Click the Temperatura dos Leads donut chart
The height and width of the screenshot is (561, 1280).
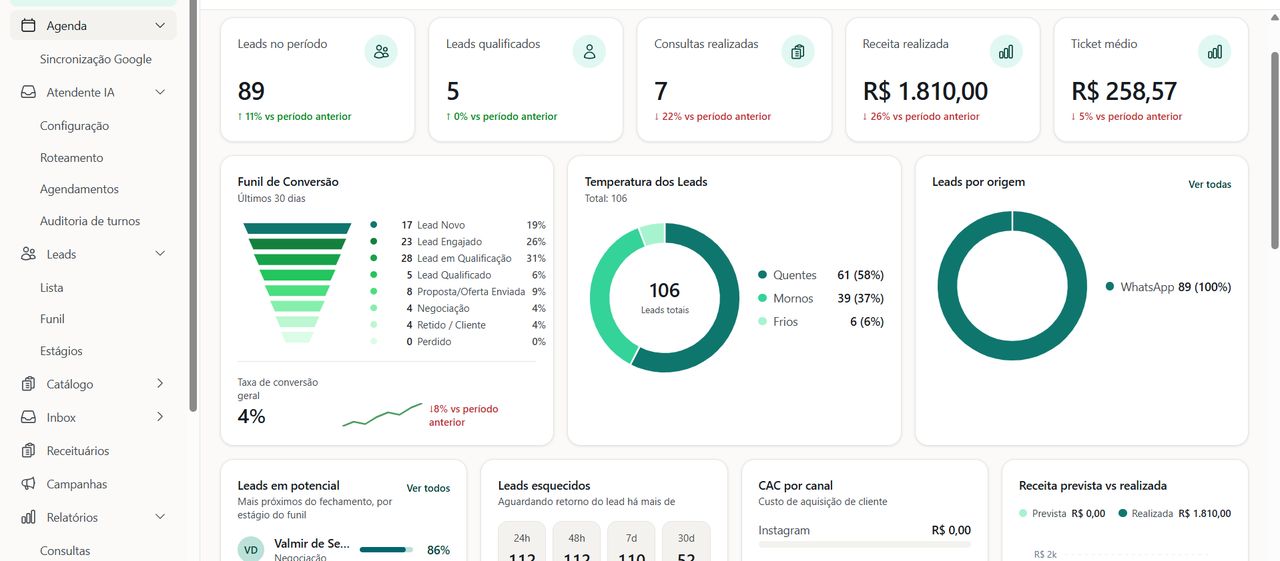[x=664, y=298]
